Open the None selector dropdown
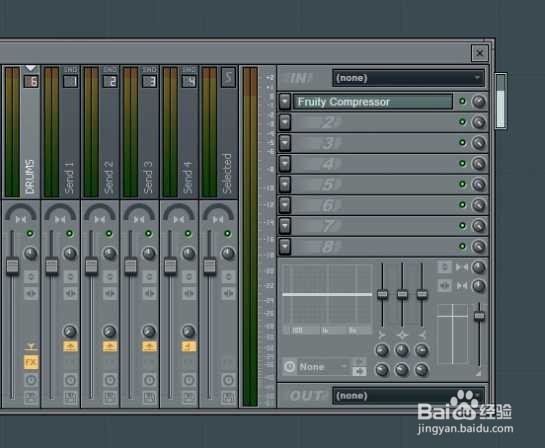This screenshot has width=545, height=448. click(323, 367)
